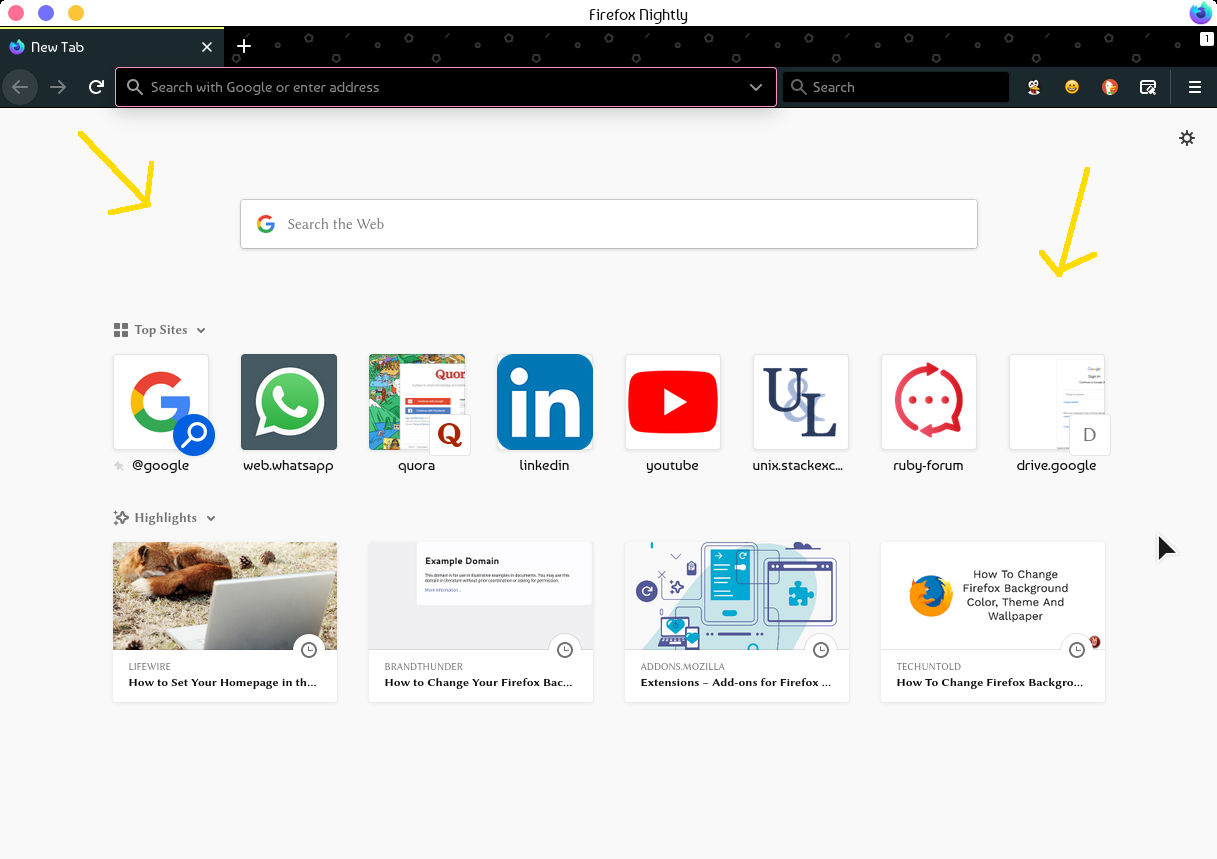Screen dimensions: 1217x859
Task: Click the BRANDTHUNDER source label
Action: [x=423, y=666]
